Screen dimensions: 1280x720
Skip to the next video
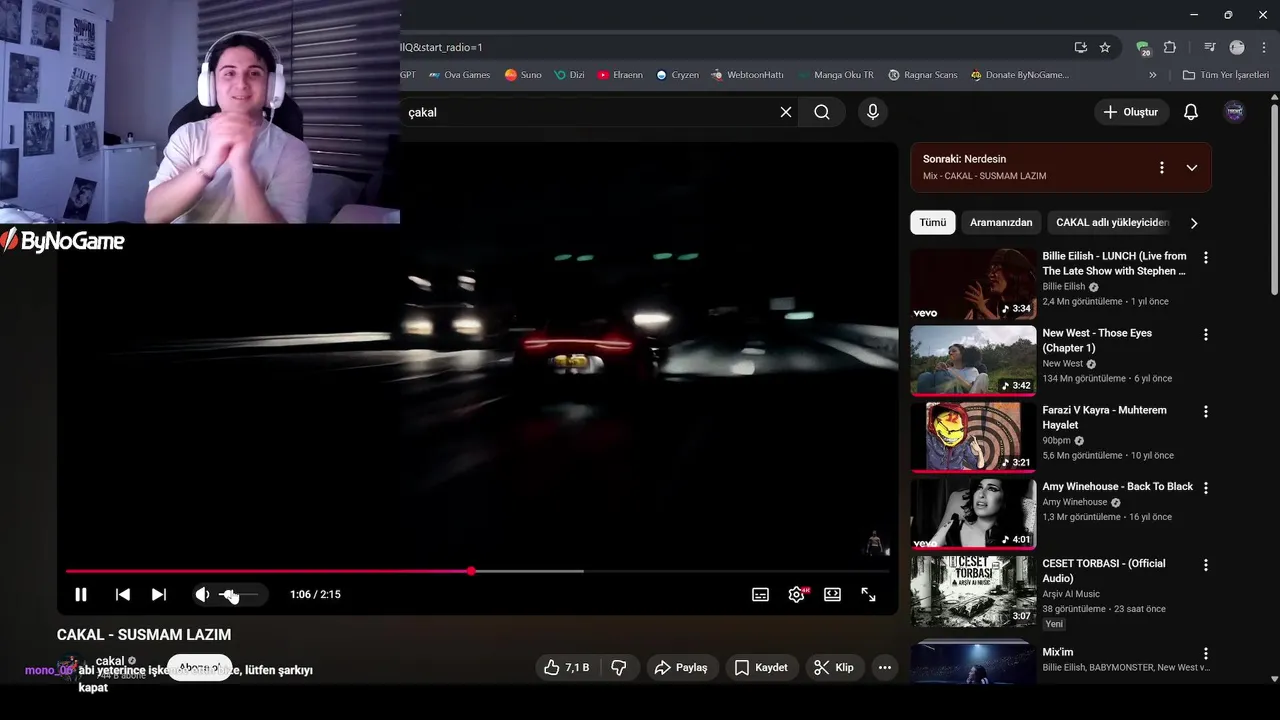159,594
